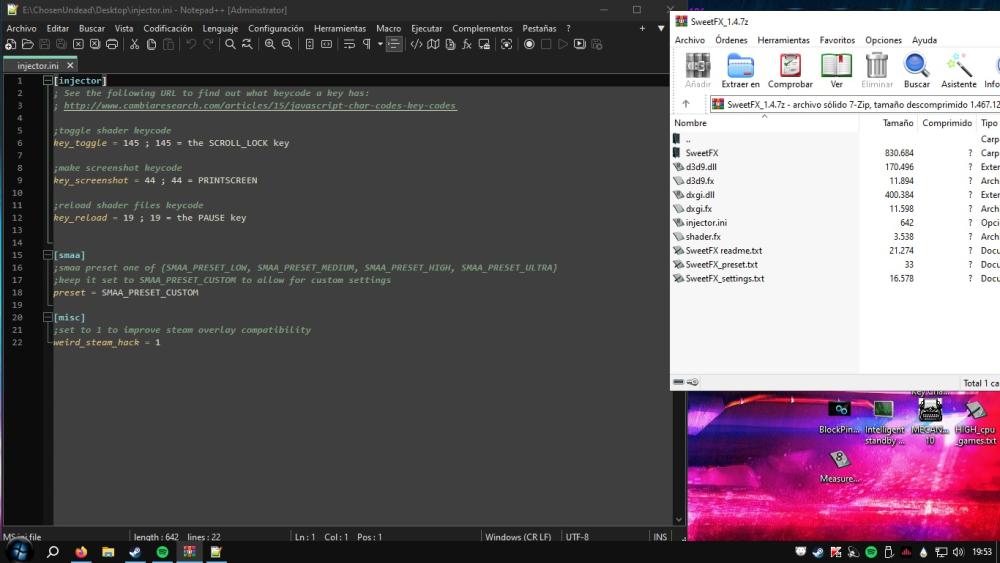This screenshot has width=1000, height=563.
Task: Open the Document Map icon
Action: click(433, 45)
